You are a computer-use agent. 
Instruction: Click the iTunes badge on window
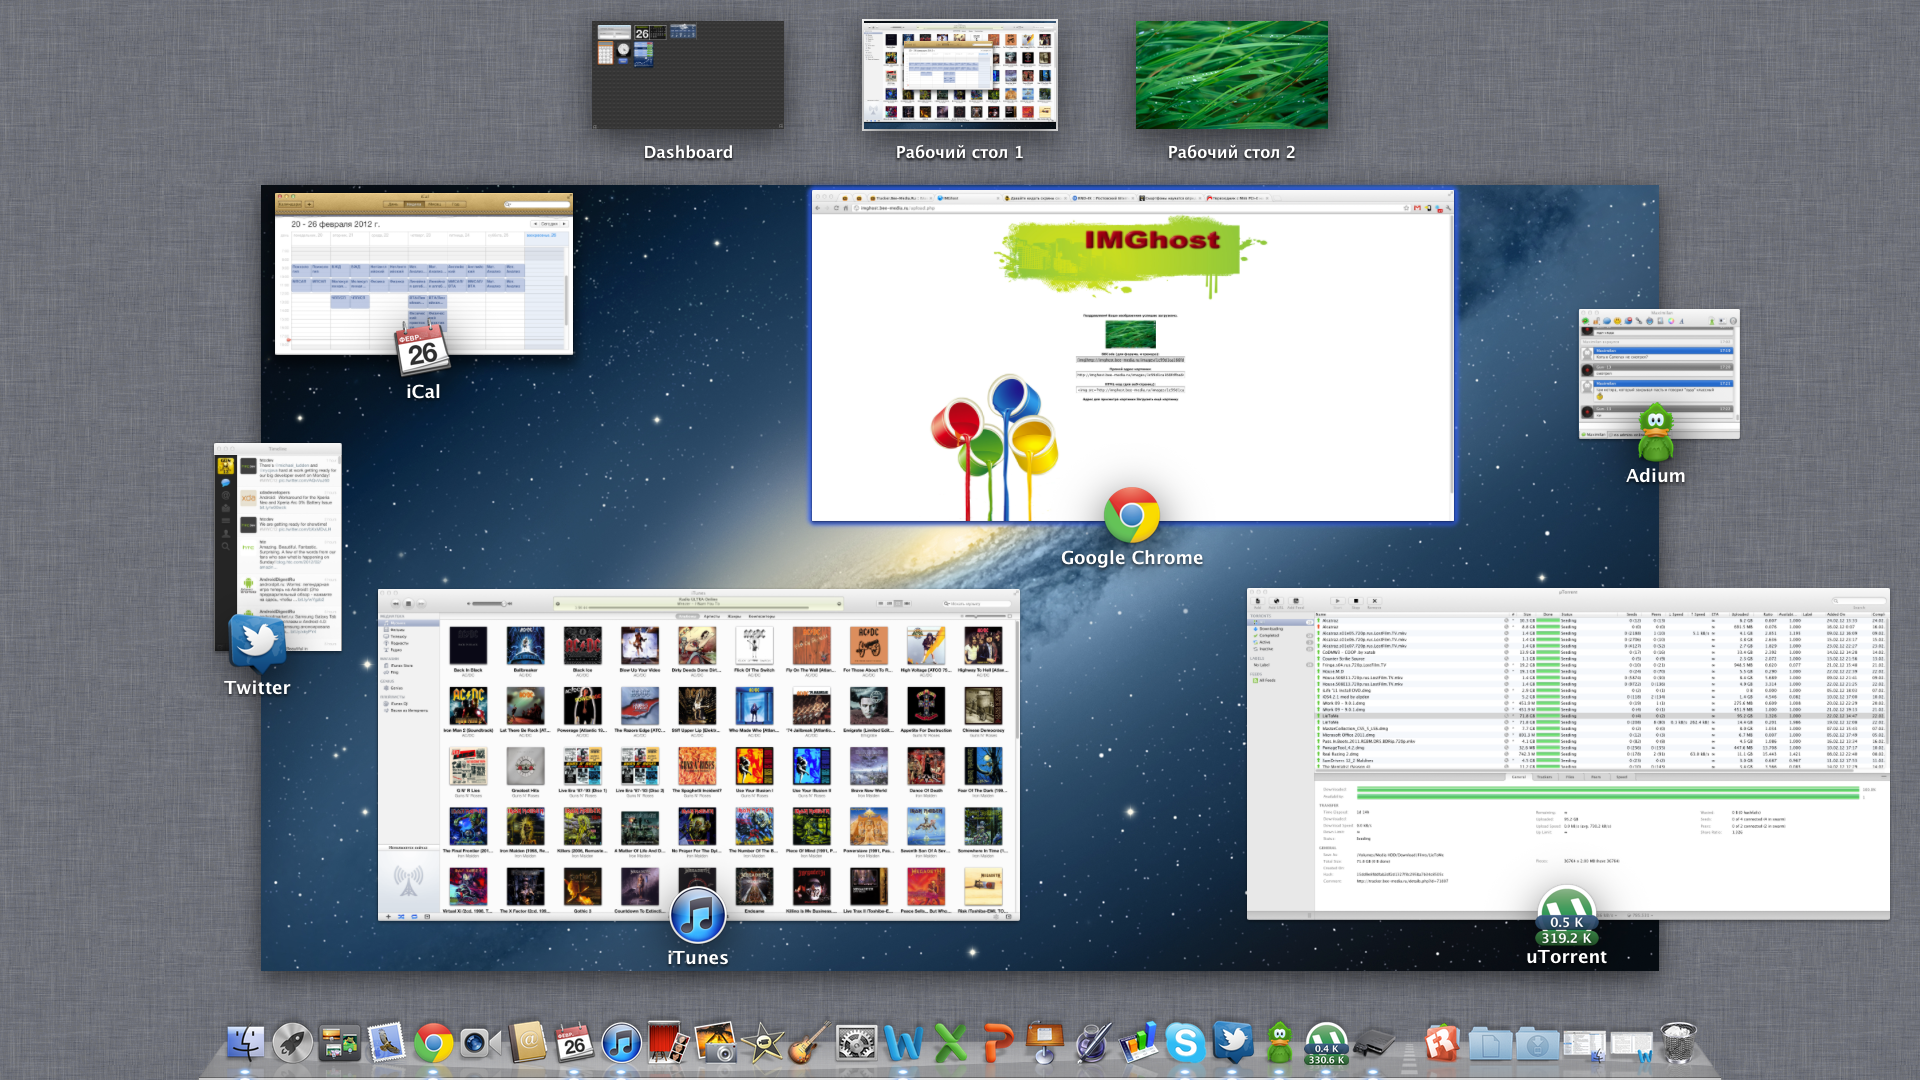coord(697,915)
